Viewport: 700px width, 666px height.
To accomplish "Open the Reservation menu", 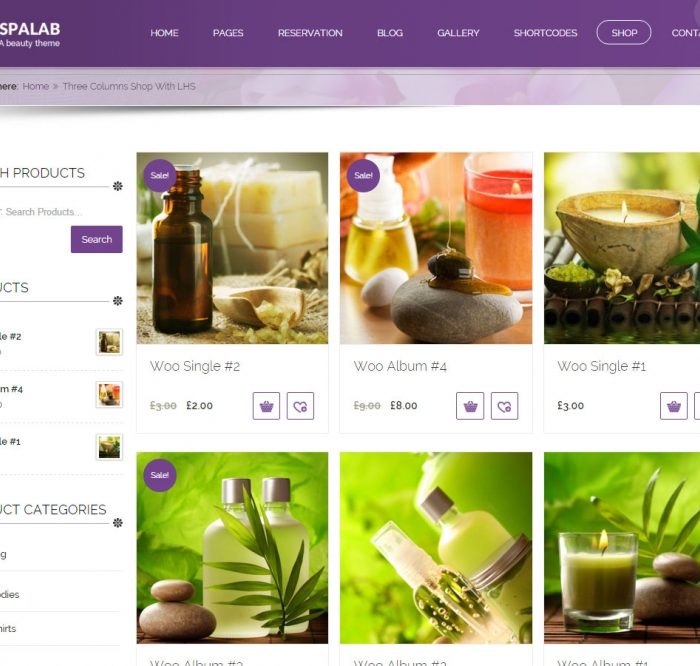I will click(x=310, y=33).
